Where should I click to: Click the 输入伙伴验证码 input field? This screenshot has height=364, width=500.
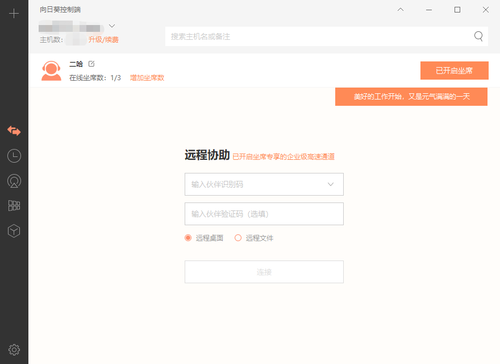[264, 214]
